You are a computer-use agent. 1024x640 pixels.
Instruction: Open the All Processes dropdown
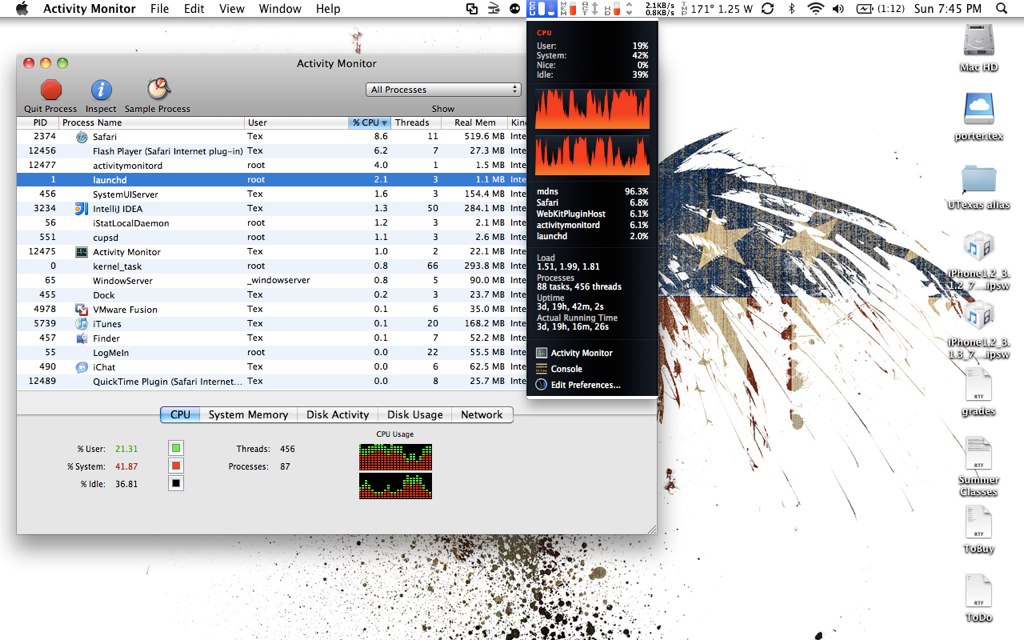click(443, 89)
